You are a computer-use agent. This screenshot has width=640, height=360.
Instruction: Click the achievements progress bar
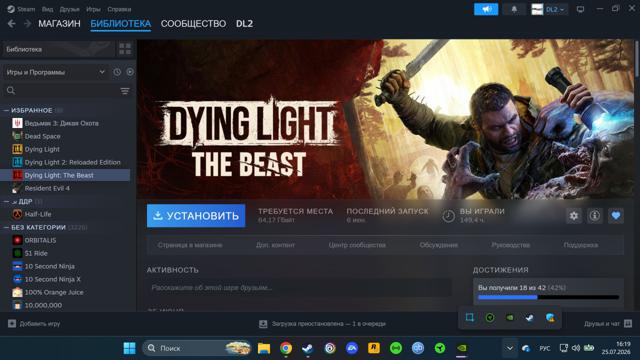(x=548, y=297)
